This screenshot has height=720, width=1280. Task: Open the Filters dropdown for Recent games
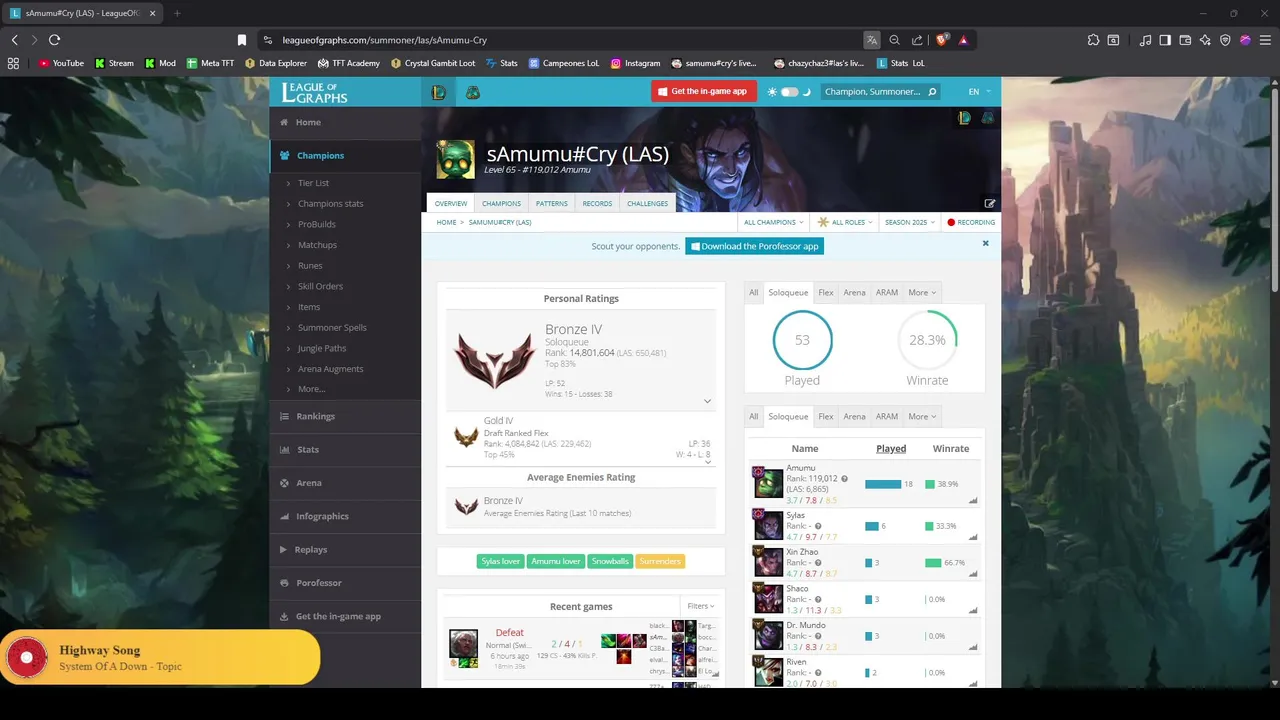tap(700, 606)
